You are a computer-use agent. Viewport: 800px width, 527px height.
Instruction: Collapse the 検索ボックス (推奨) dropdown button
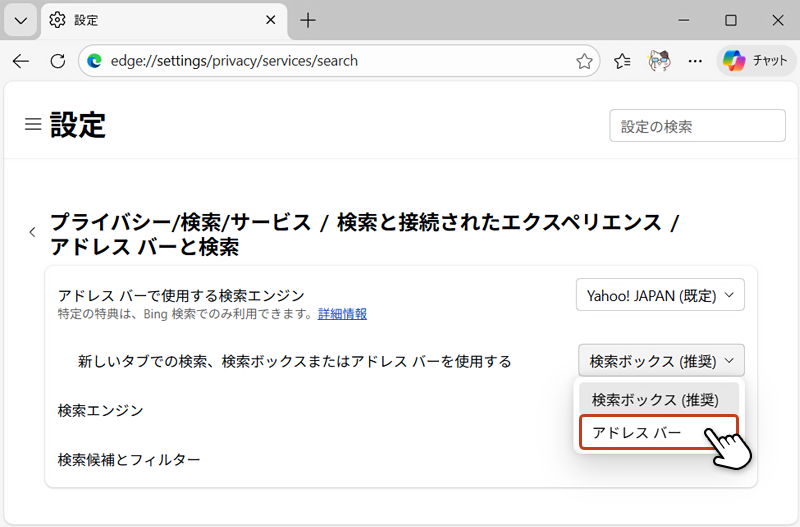click(661, 360)
